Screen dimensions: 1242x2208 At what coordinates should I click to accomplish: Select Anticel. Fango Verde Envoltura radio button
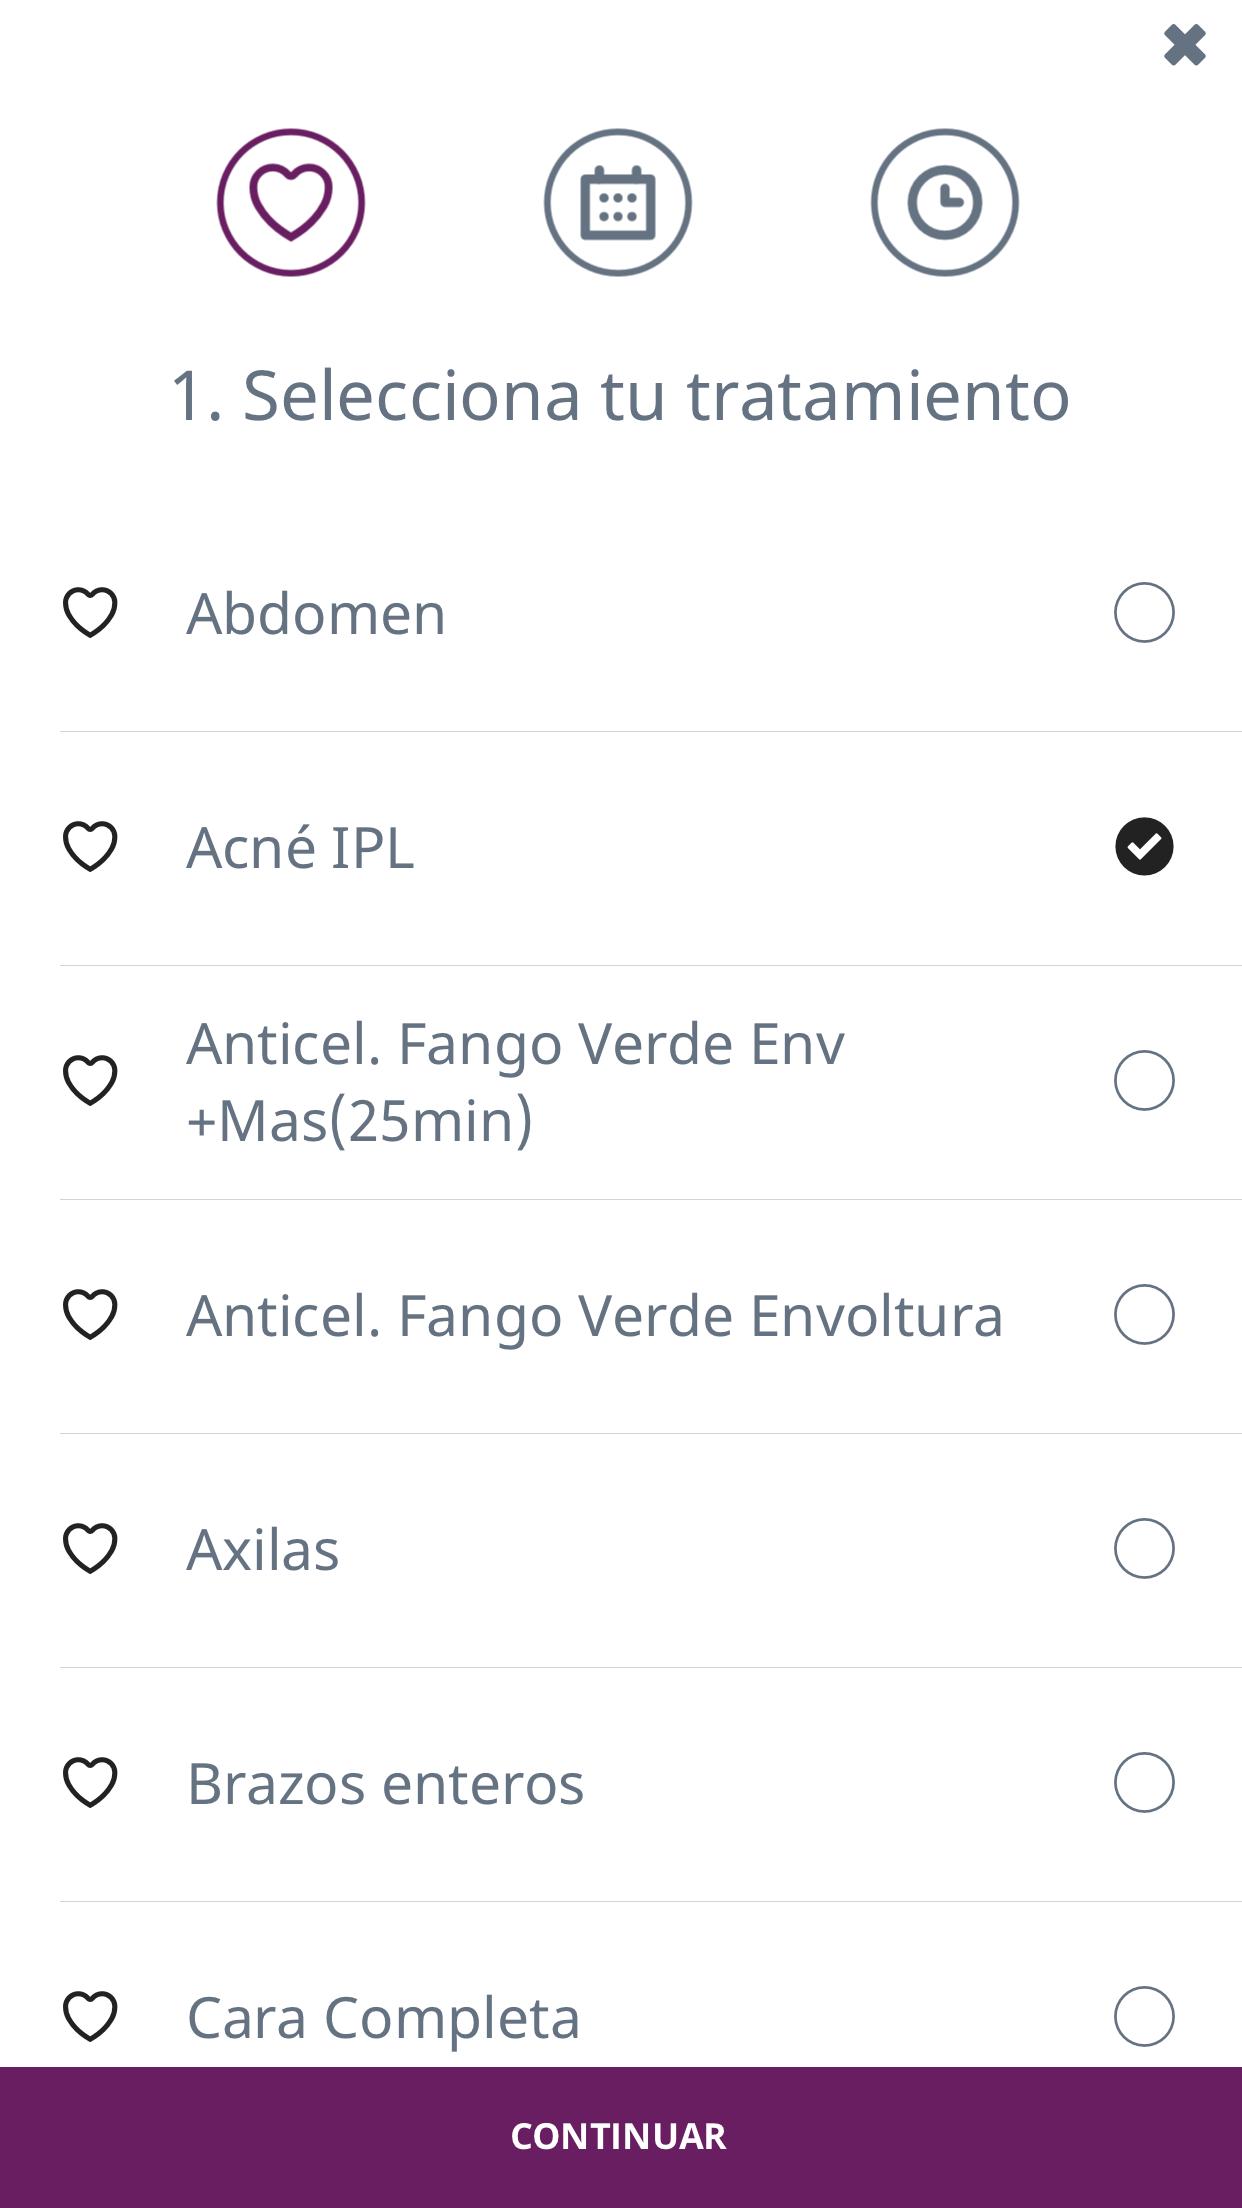pyautogui.click(x=1144, y=1314)
